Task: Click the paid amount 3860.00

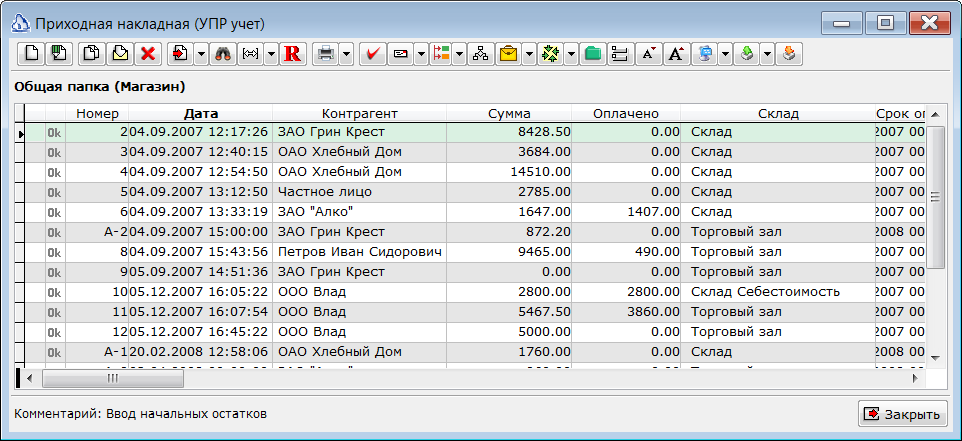Action: coord(626,312)
